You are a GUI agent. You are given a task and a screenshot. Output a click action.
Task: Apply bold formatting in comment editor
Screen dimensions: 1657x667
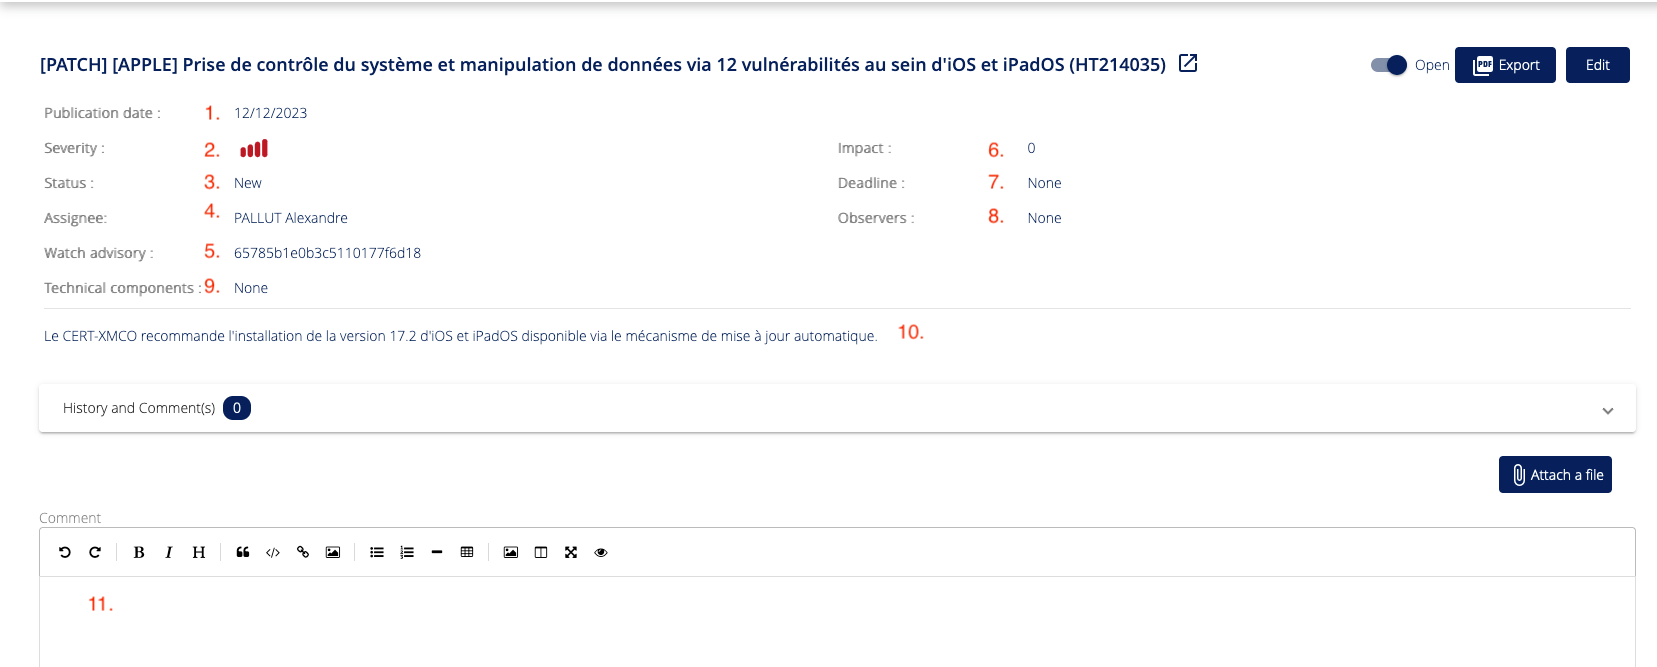[x=139, y=552]
